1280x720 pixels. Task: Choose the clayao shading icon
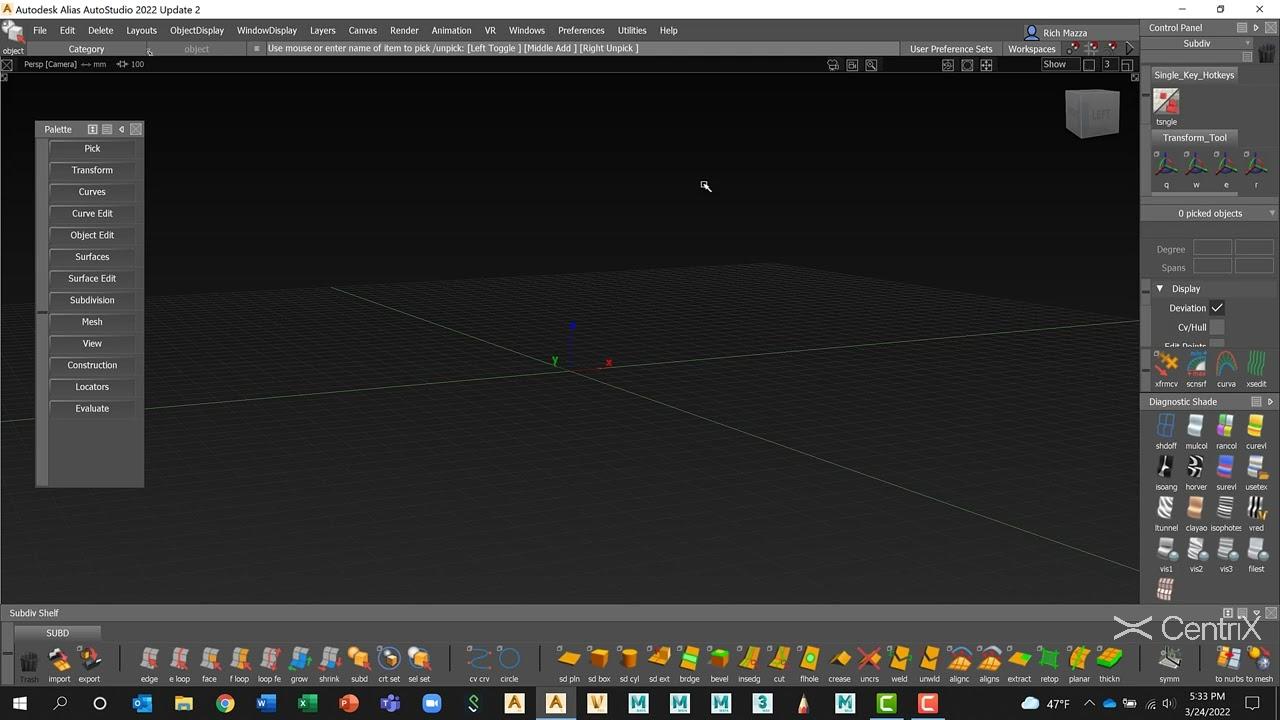coord(1196,509)
